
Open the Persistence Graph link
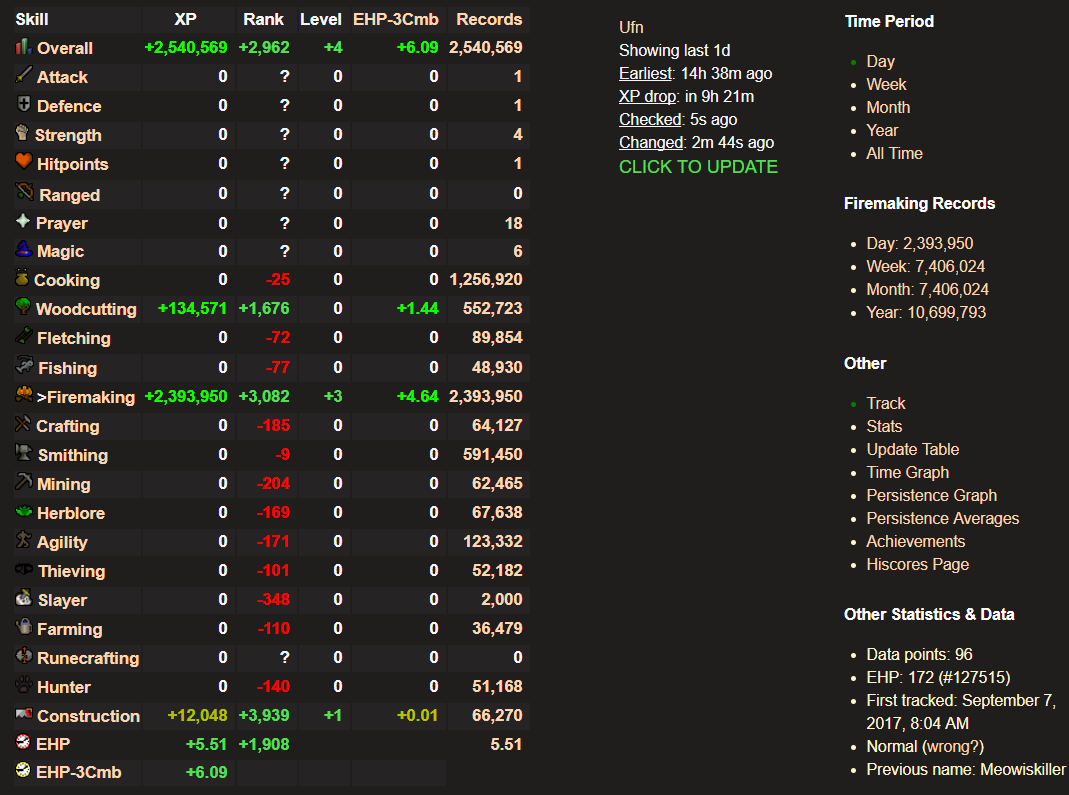tap(931, 496)
